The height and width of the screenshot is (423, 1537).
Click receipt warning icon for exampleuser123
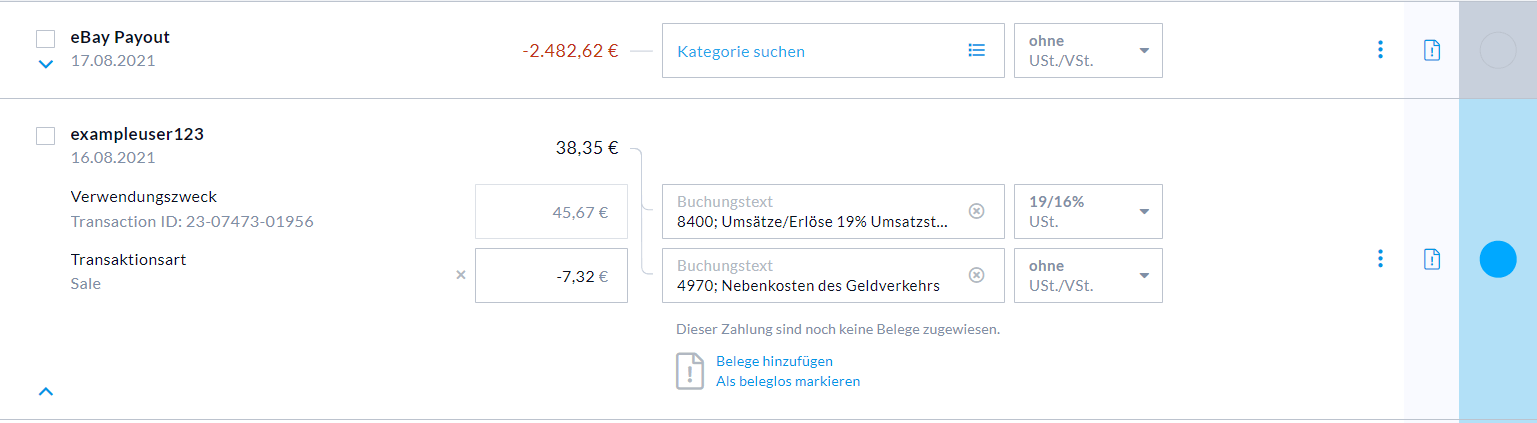pos(1432,259)
